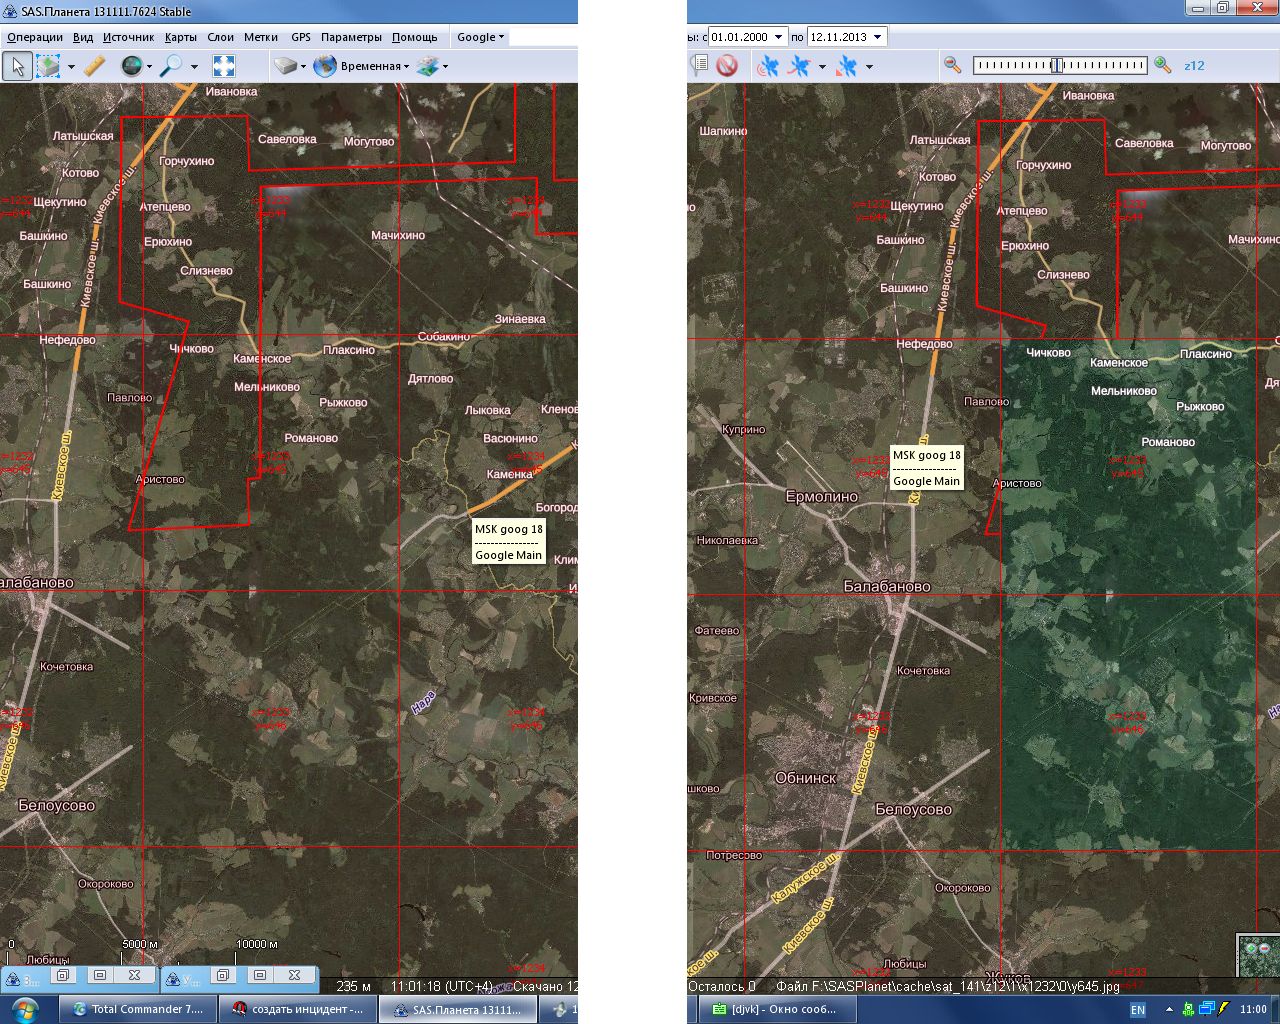Click the zoom level slider handle

[x=1056, y=65]
